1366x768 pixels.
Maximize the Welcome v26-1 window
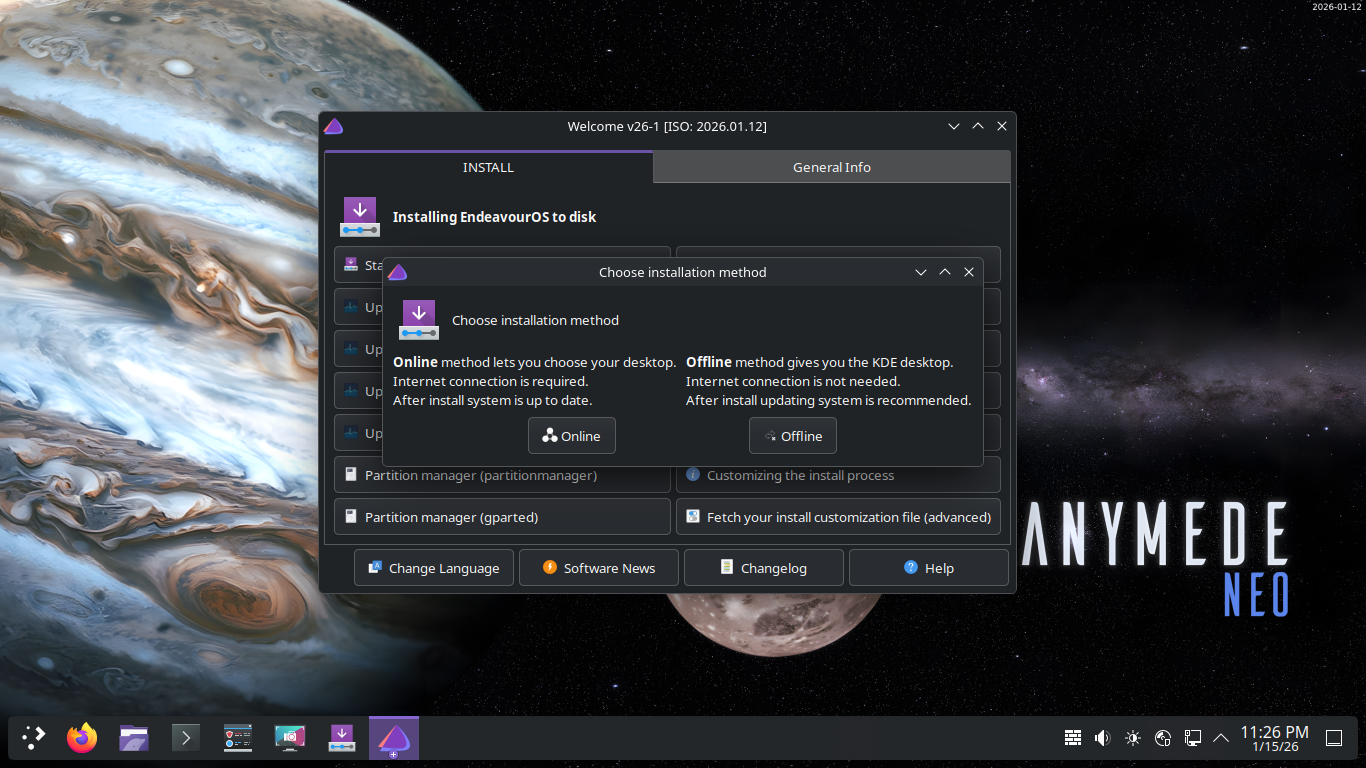[x=978, y=126]
